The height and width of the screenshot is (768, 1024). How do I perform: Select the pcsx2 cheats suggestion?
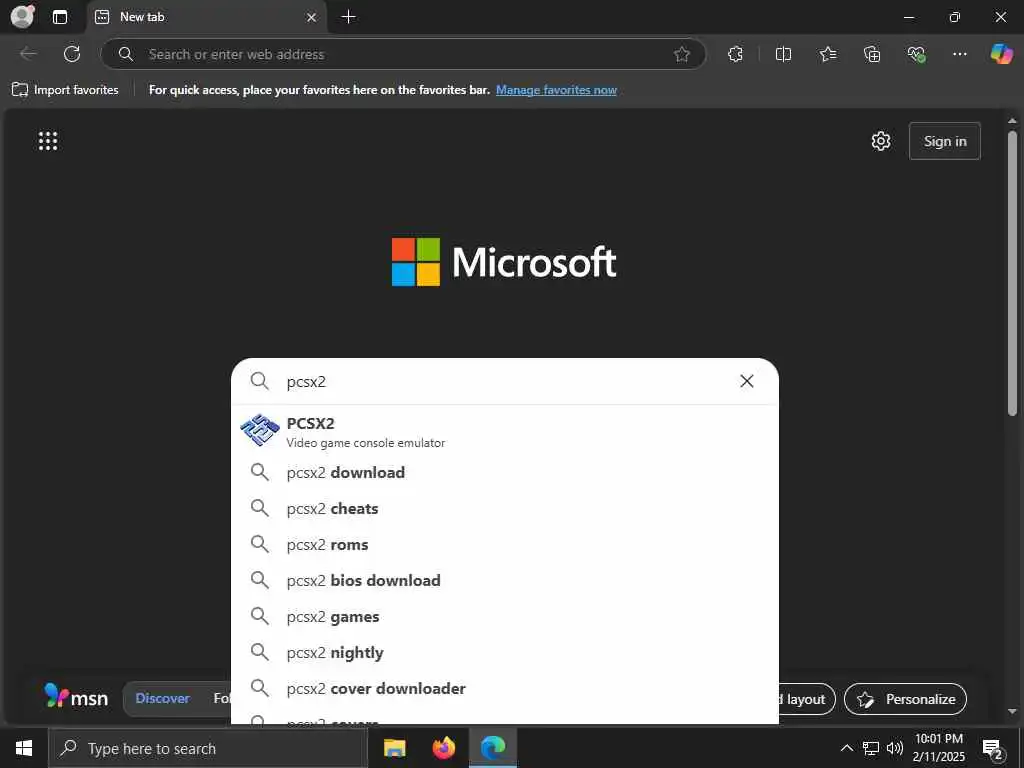tap(505, 508)
